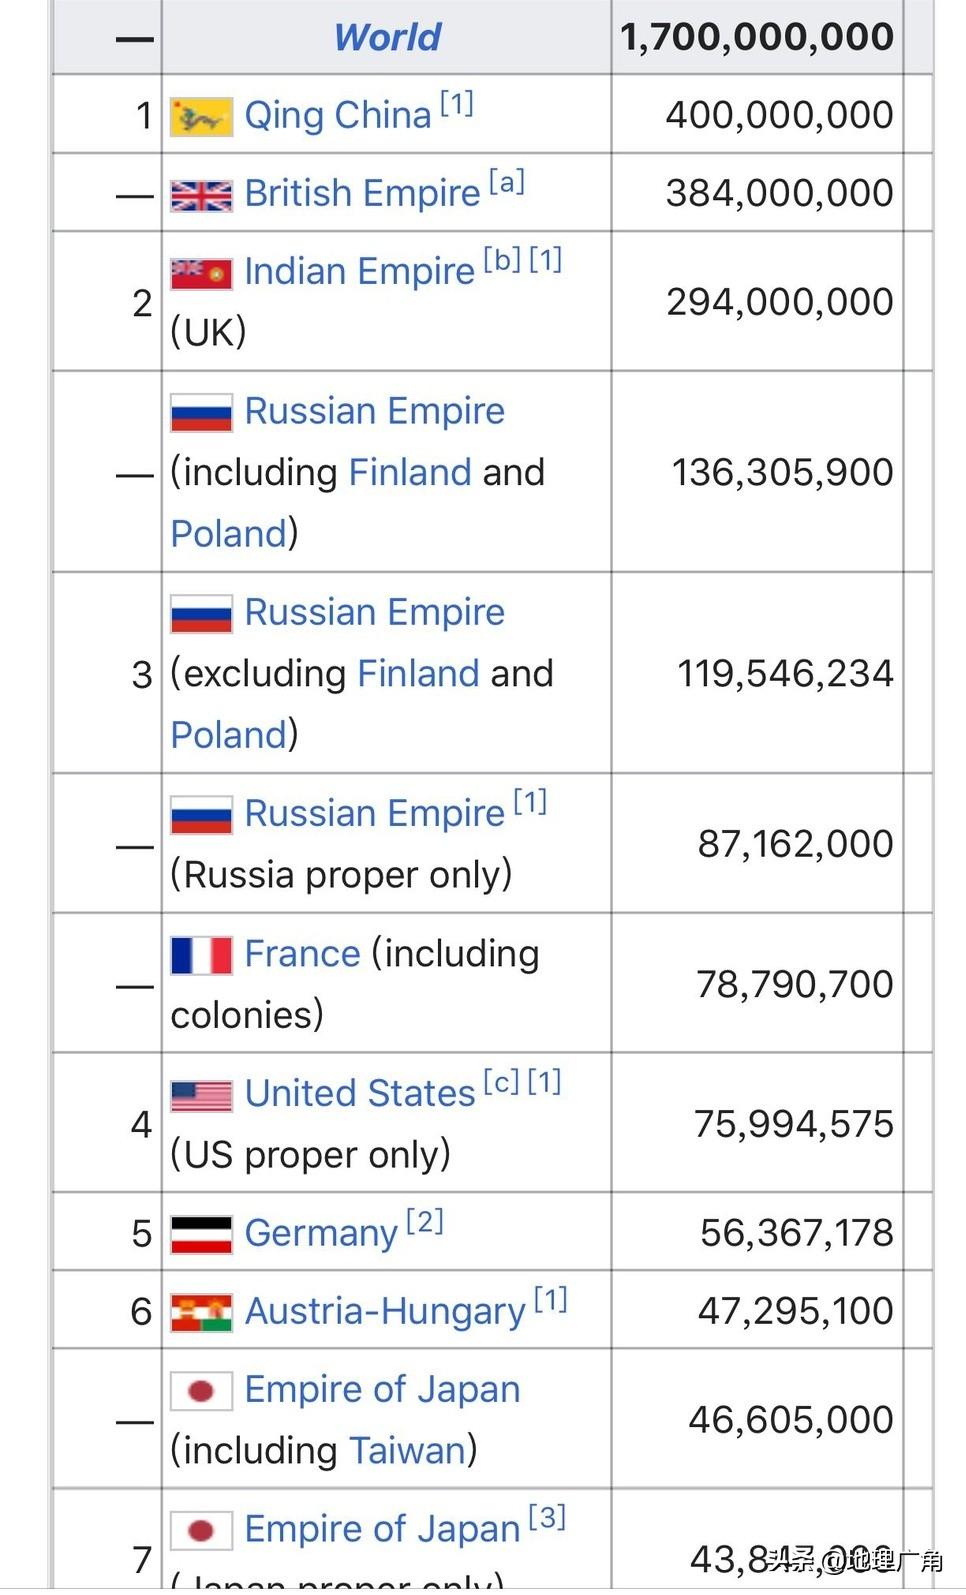This screenshot has width=966, height=1595.
Task: Follow the British Empire link
Action: 362,193
